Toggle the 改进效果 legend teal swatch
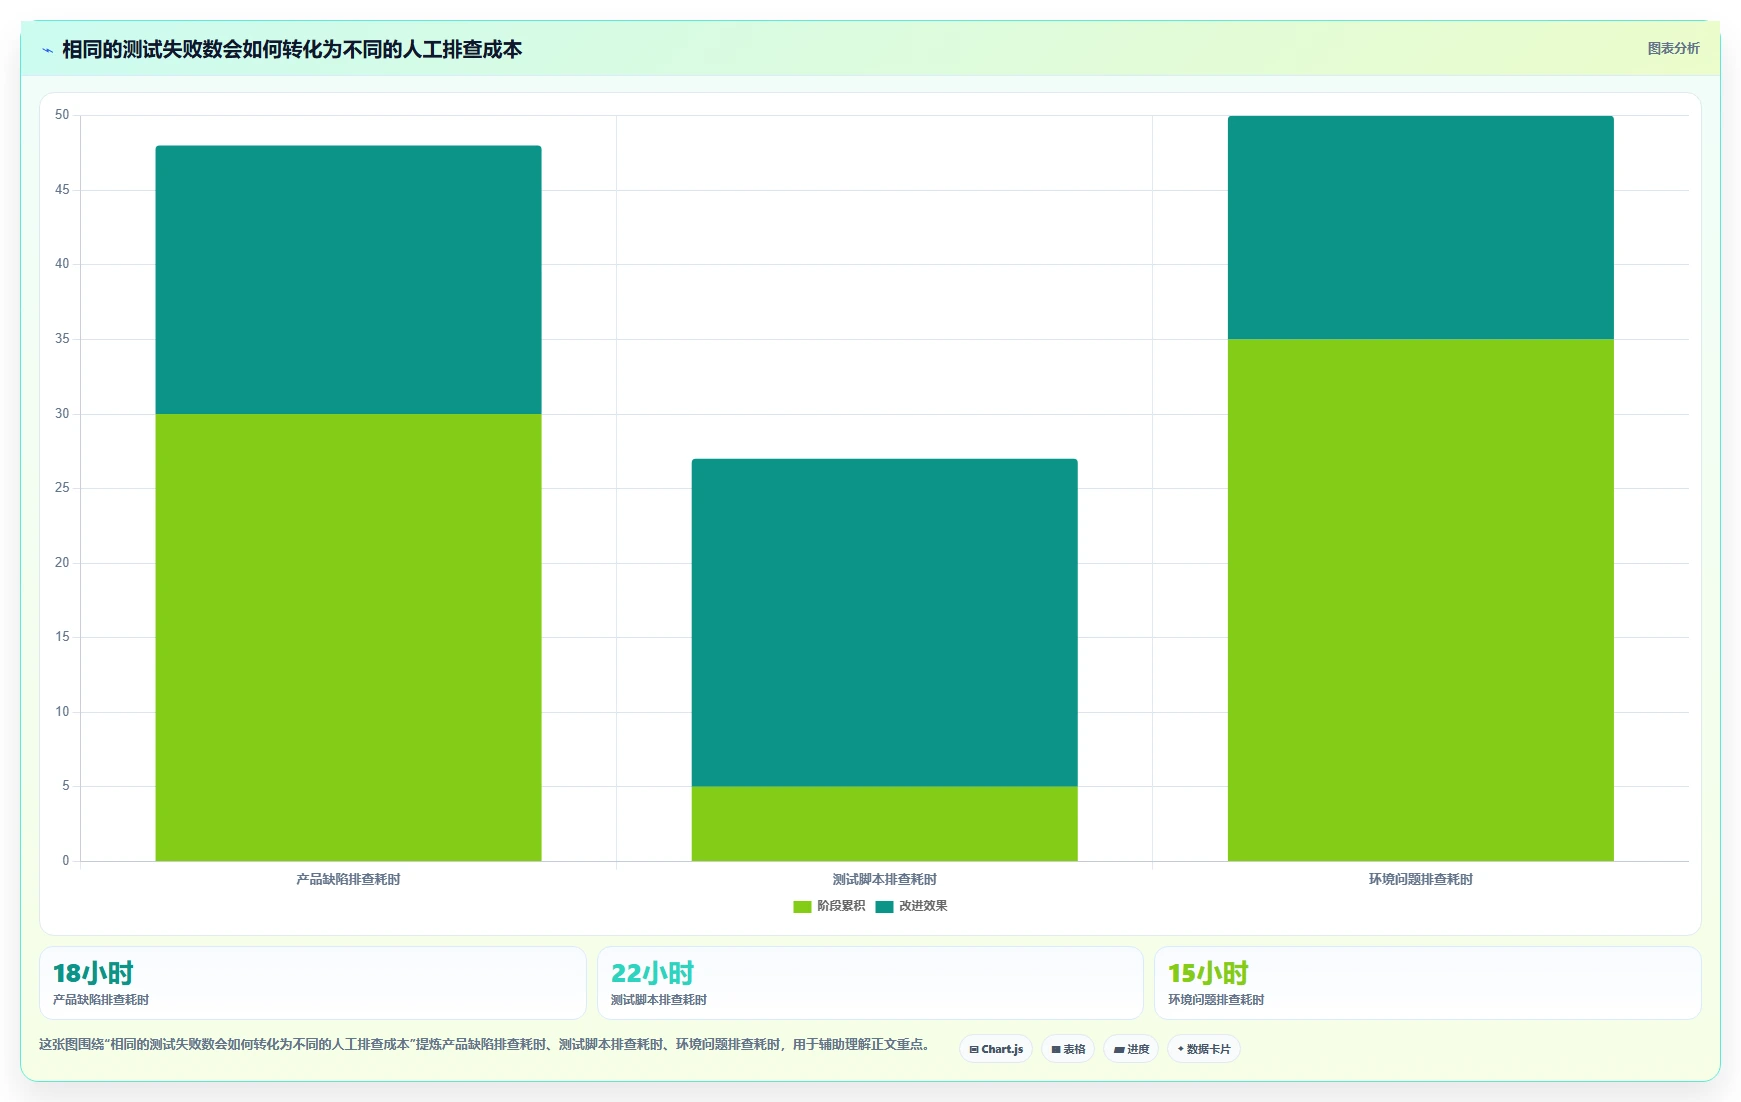 point(884,907)
